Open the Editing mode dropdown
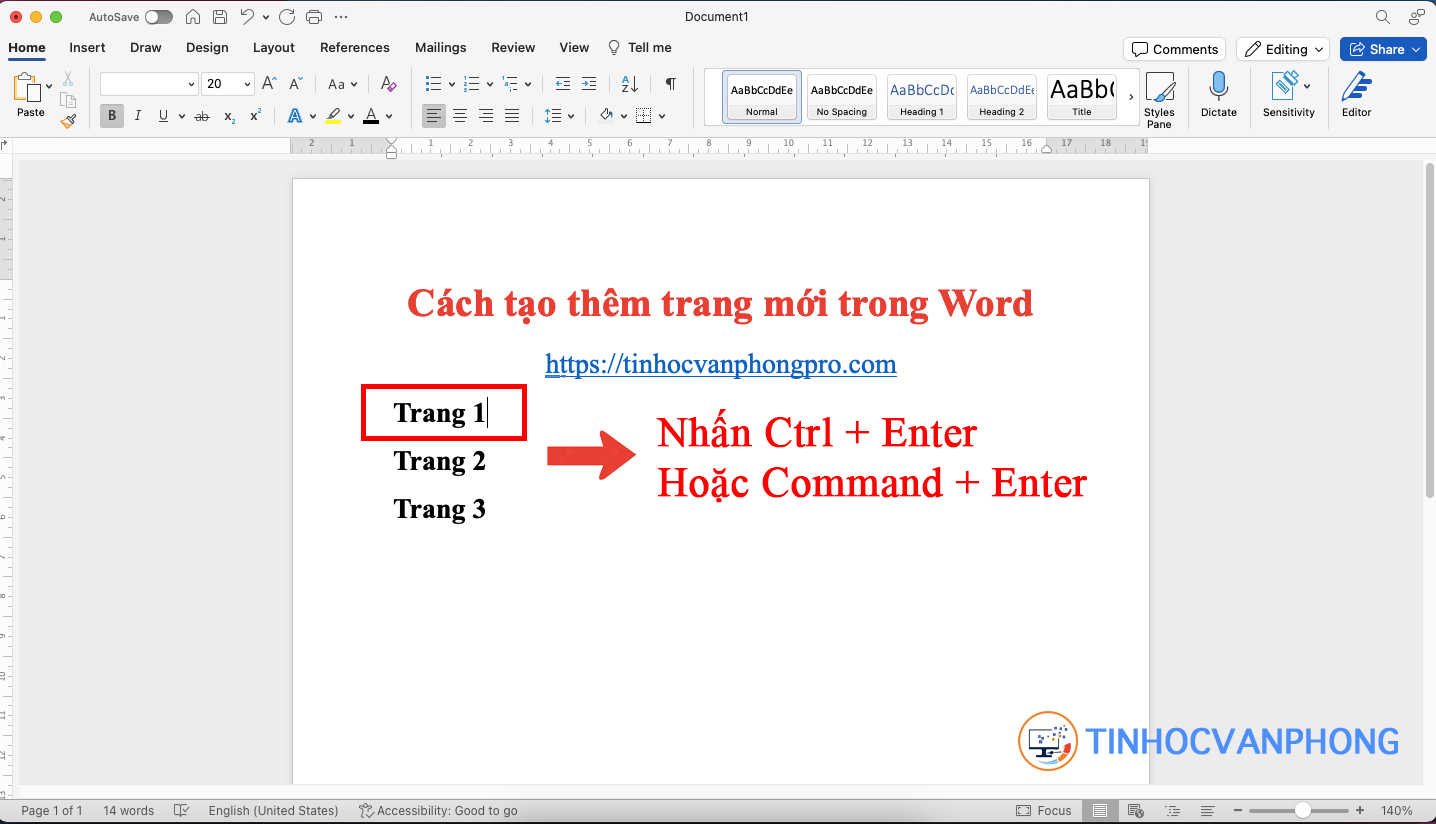This screenshot has height=824, width=1436. point(1282,49)
